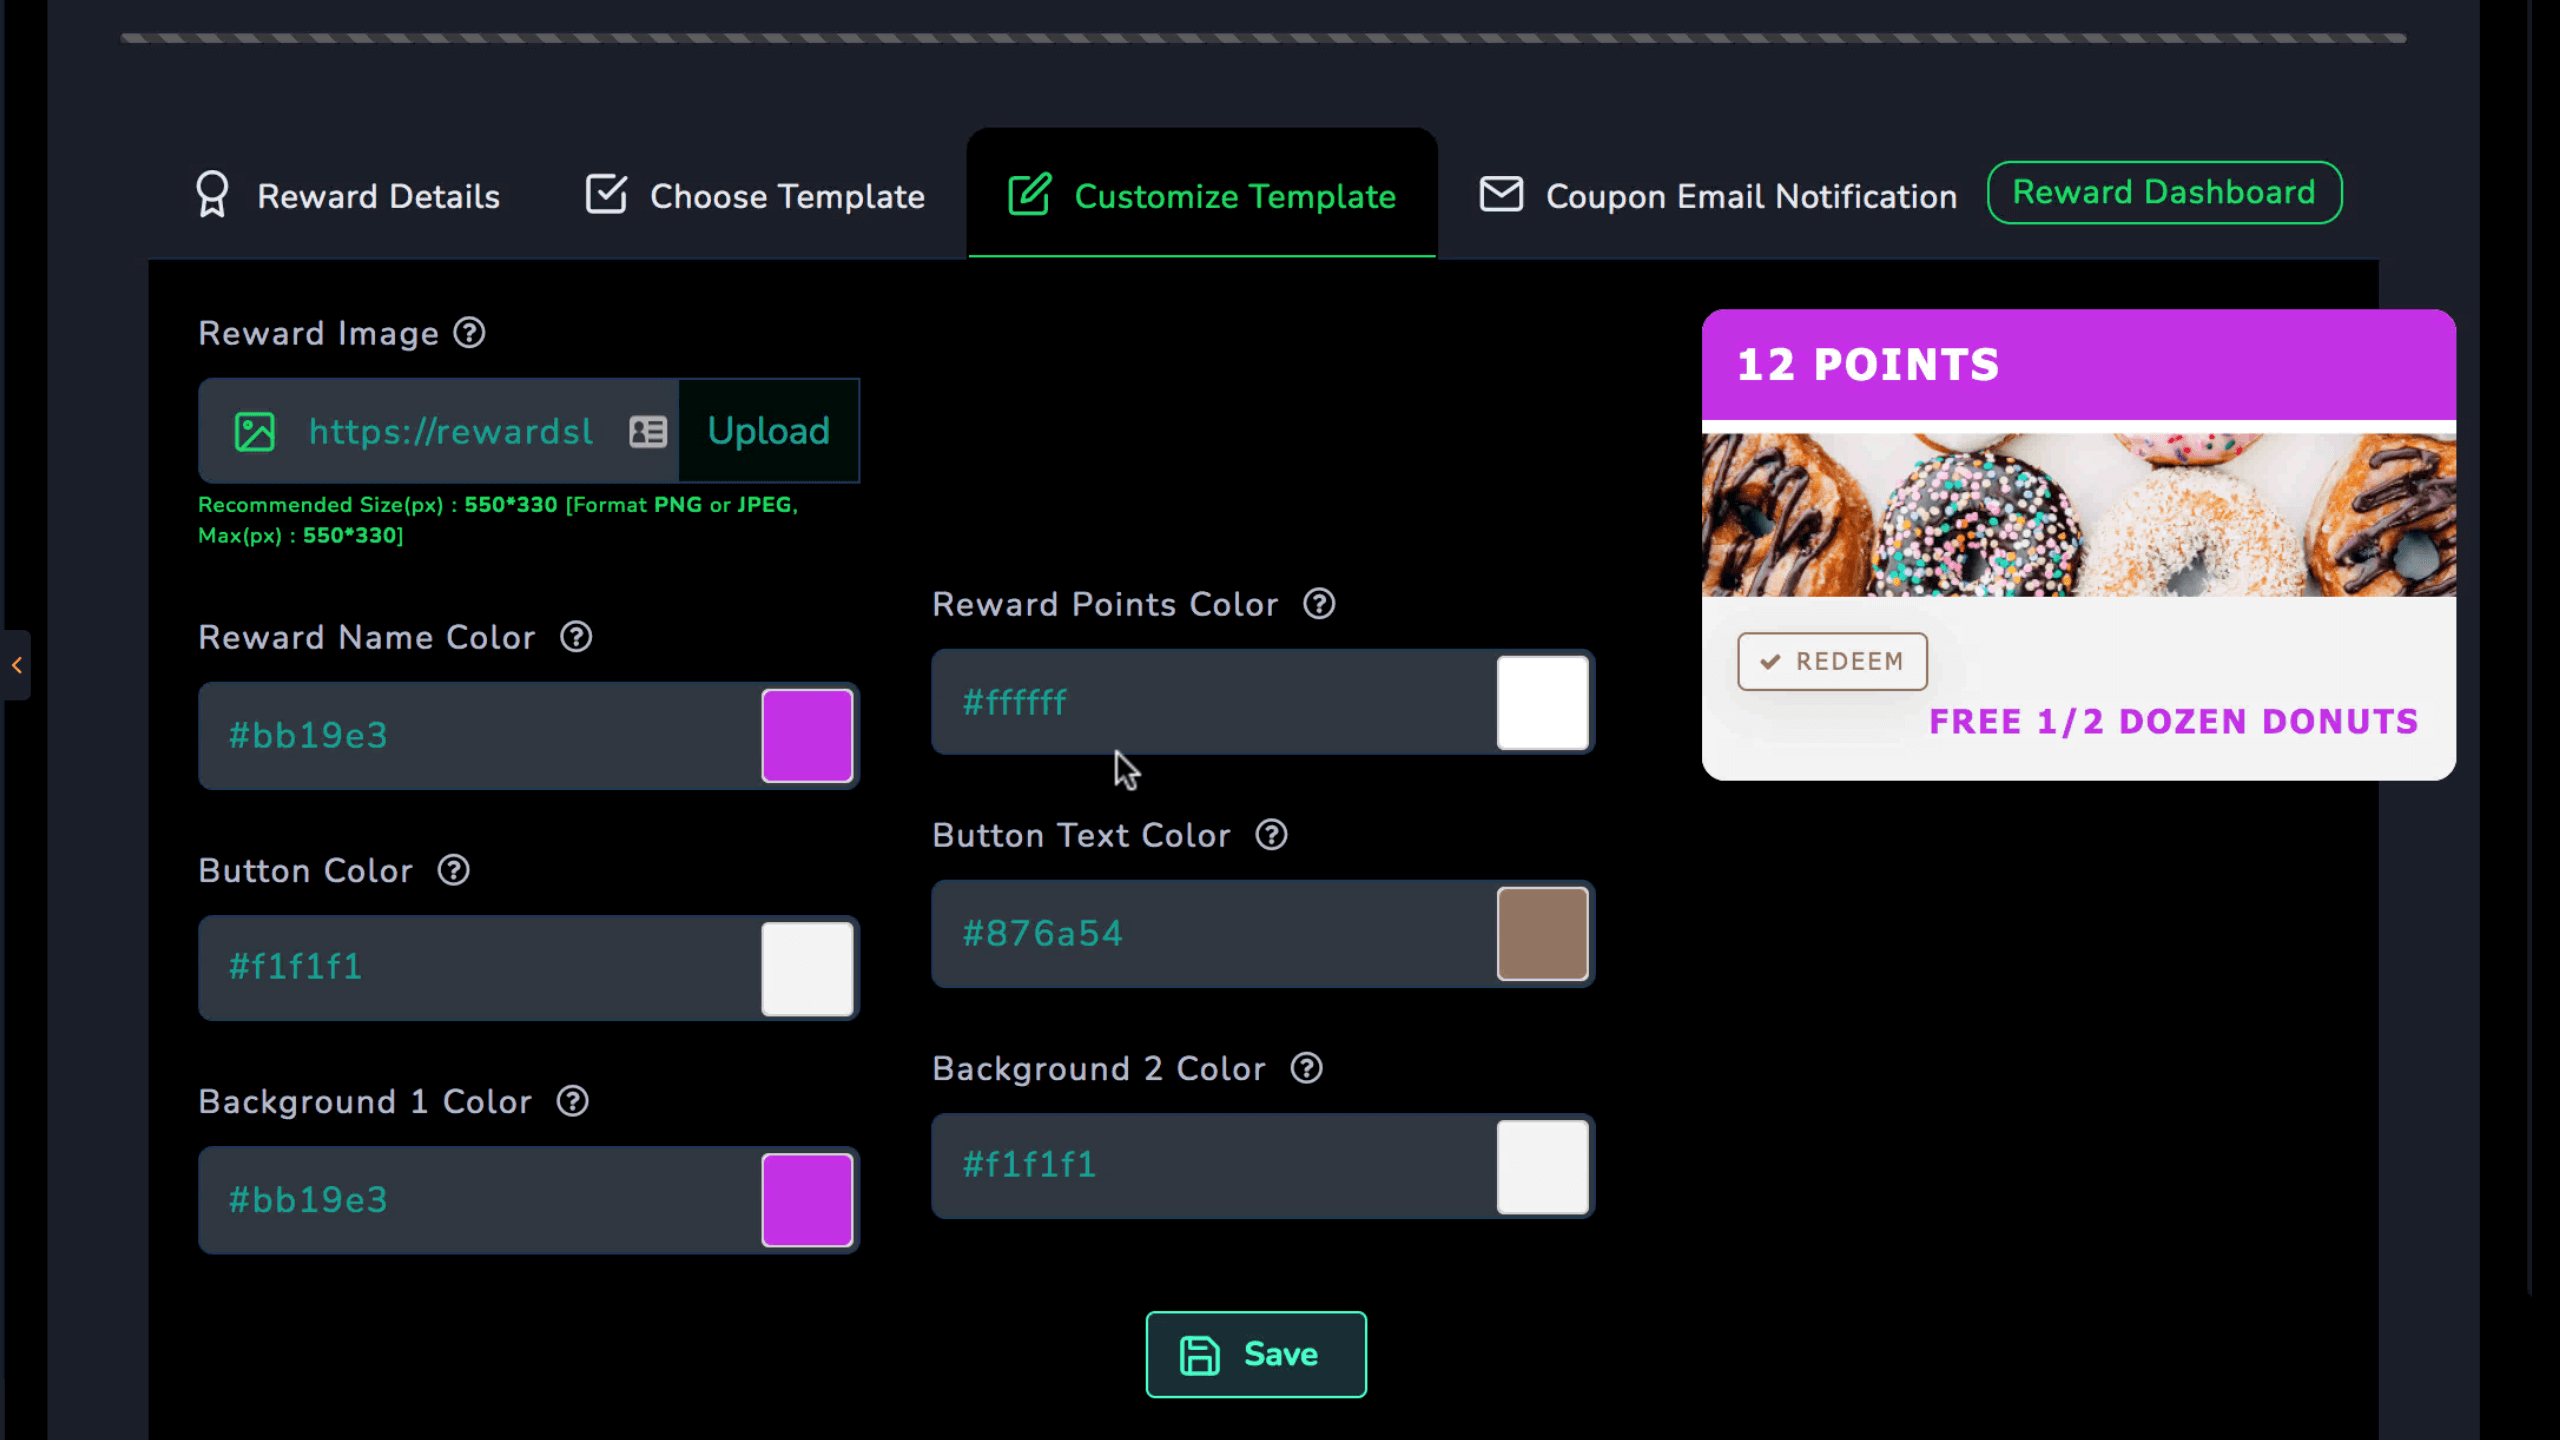Open the purple Reward Name color swatch
2560x1440 pixels.
pyautogui.click(x=807, y=736)
